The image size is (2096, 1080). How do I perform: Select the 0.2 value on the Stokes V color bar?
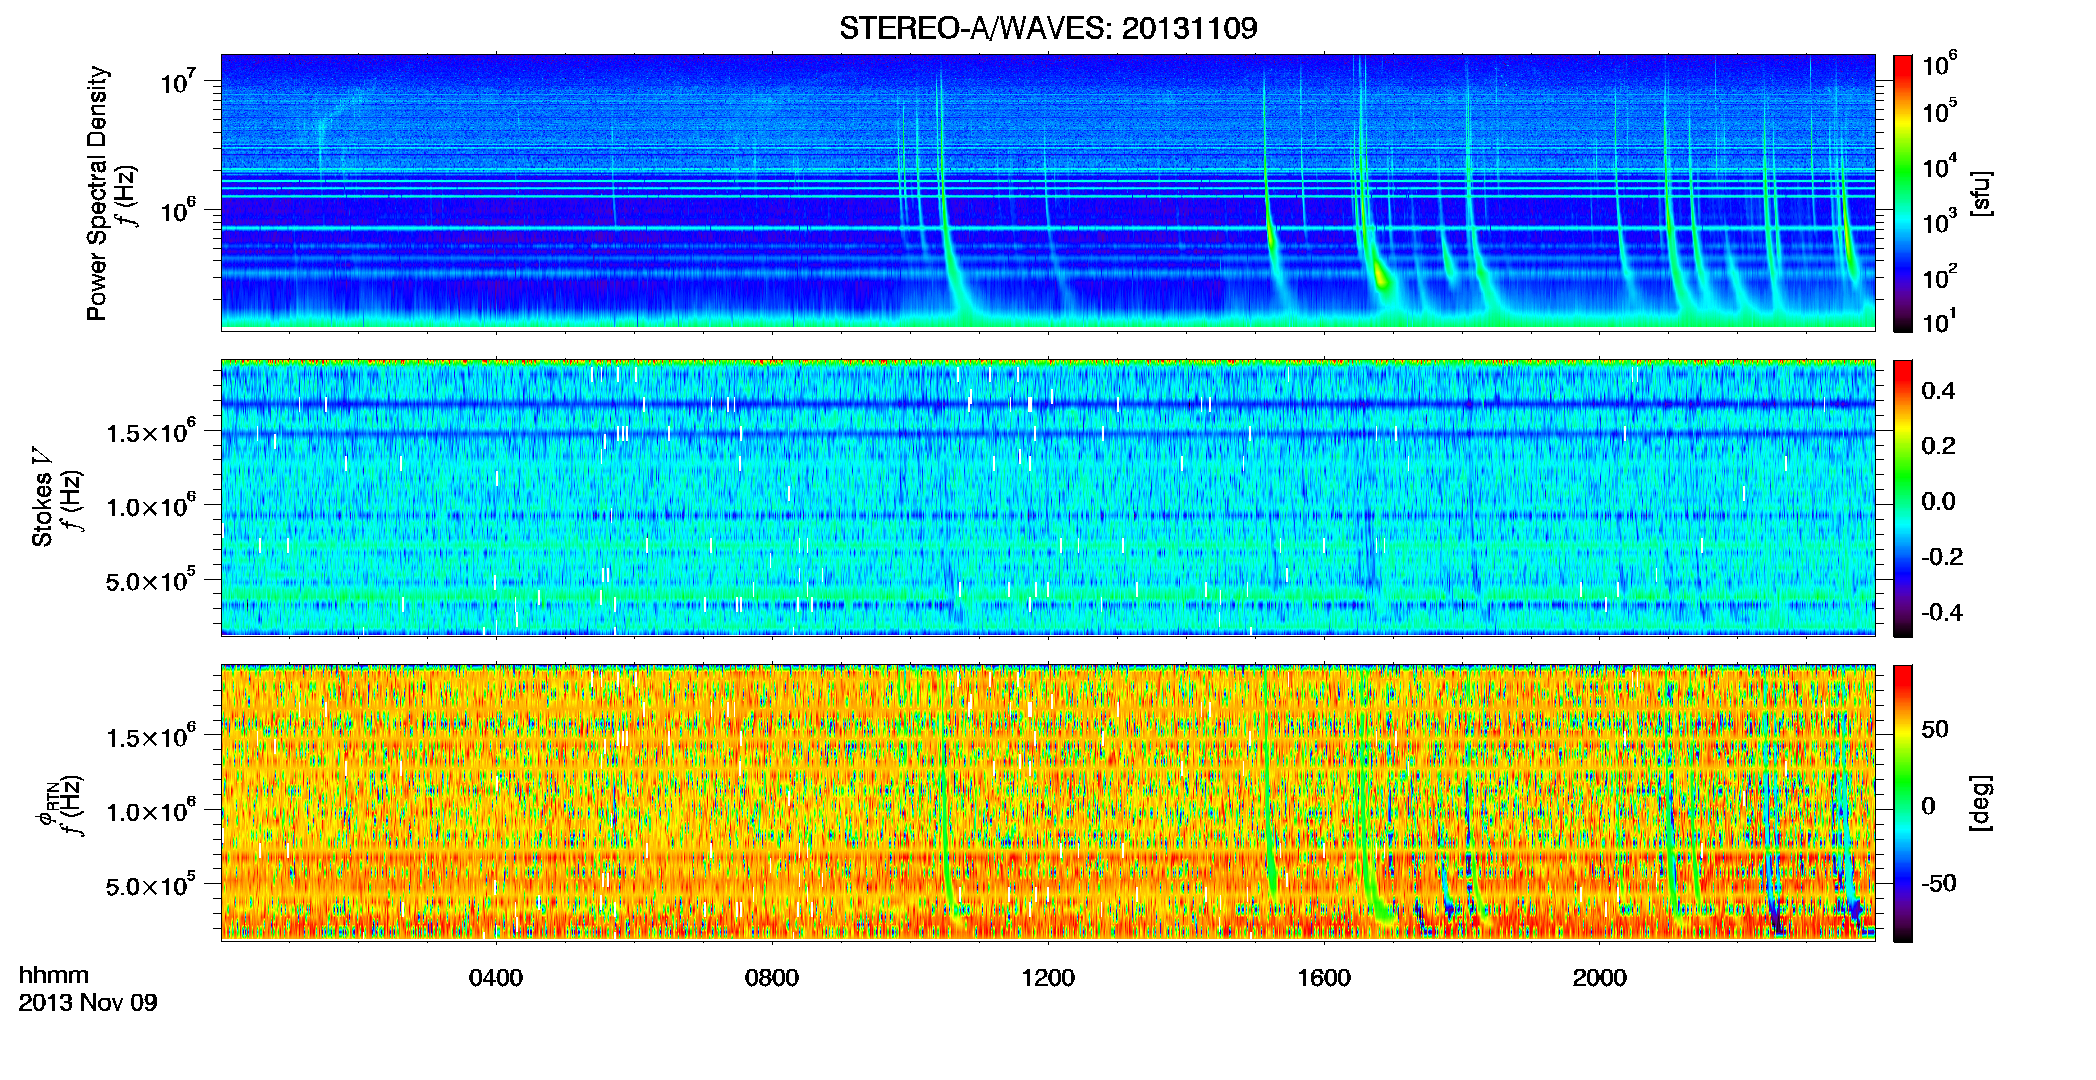pyautogui.click(x=1938, y=446)
